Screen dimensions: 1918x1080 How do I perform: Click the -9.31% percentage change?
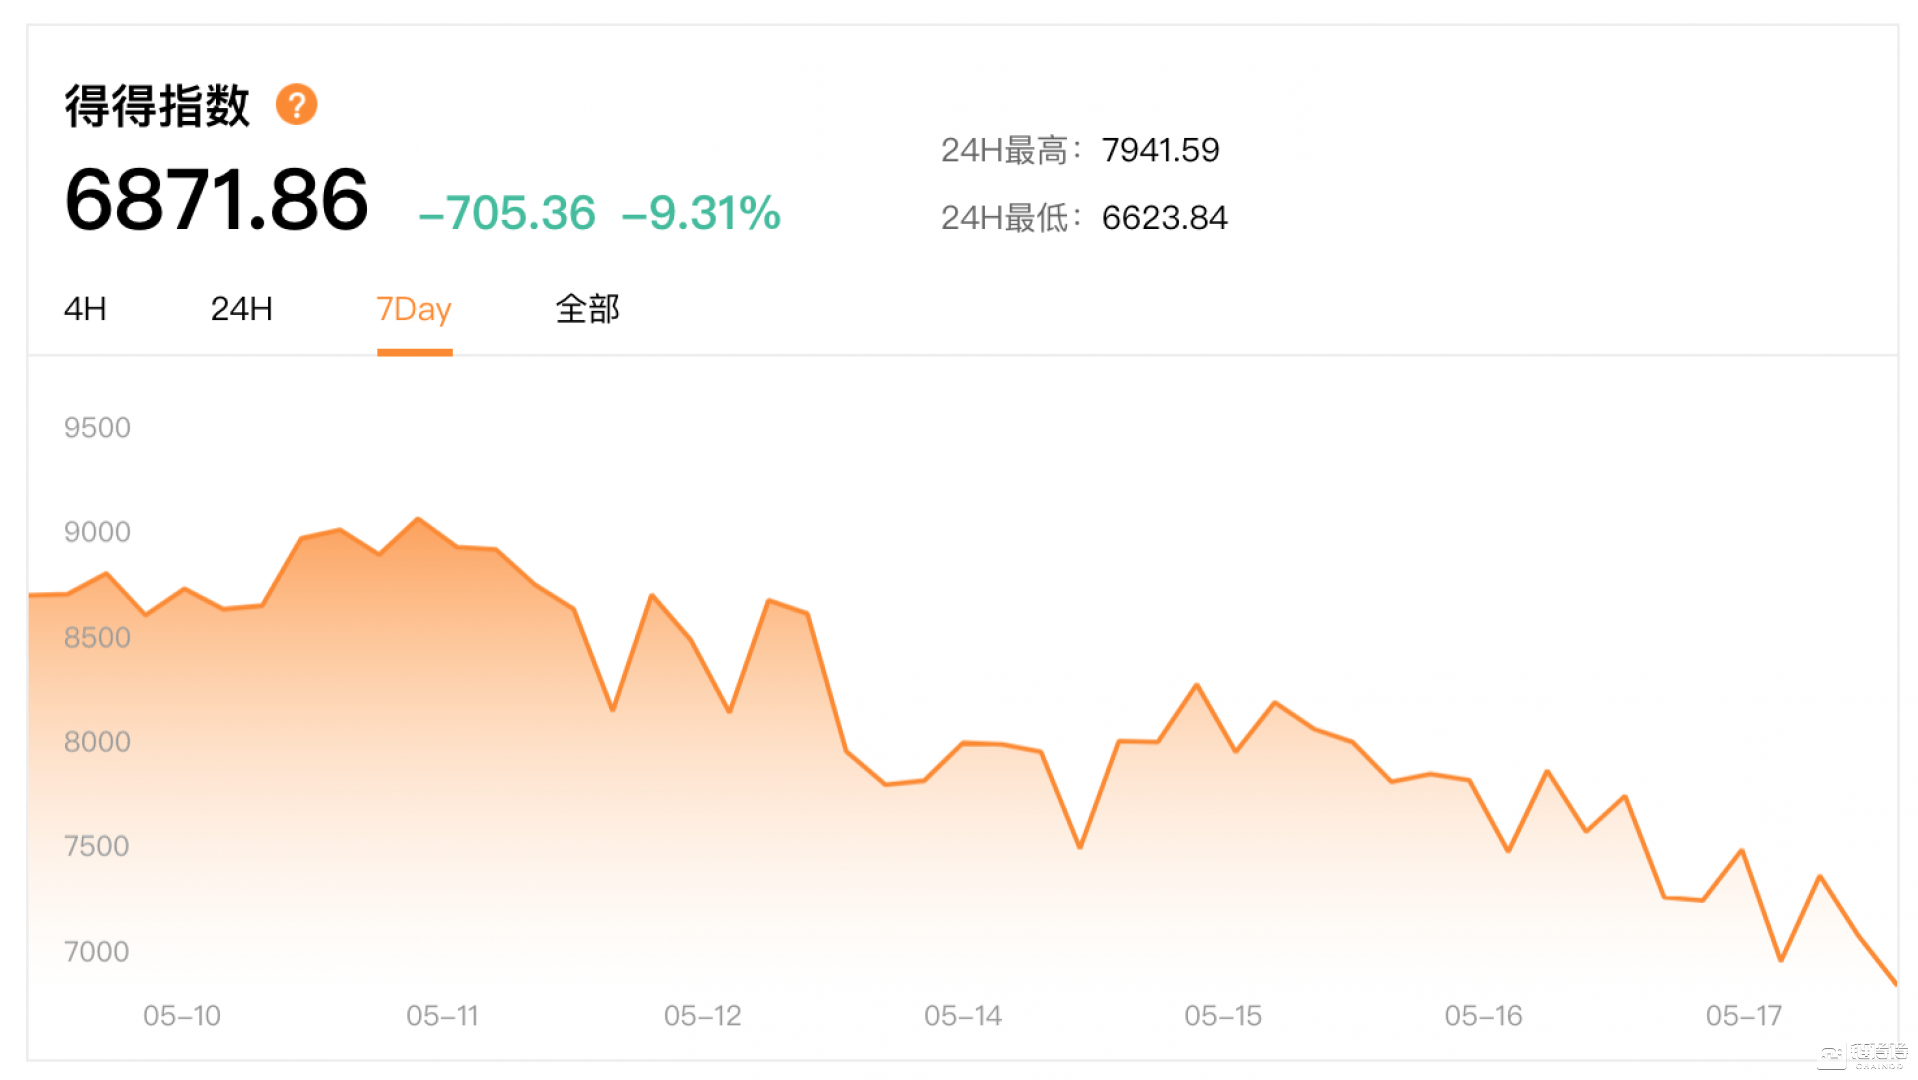point(701,213)
